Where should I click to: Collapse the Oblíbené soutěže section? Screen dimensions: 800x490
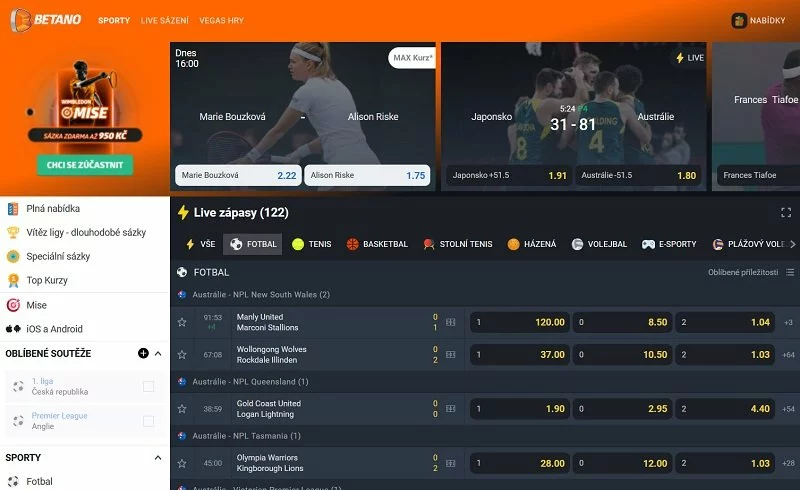[158, 353]
